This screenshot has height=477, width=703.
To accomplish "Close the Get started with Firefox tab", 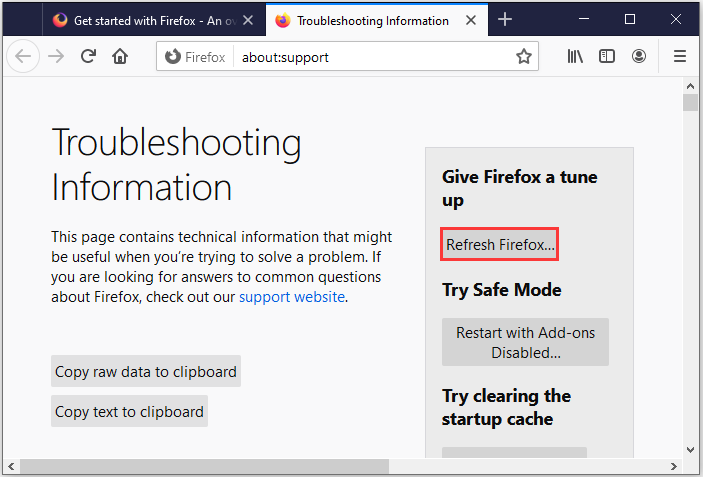I will click(248, 20).
